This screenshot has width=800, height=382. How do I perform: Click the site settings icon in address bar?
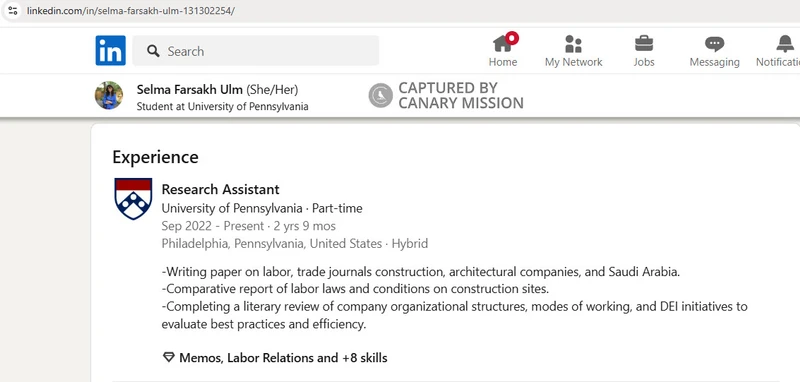point(13,10)
